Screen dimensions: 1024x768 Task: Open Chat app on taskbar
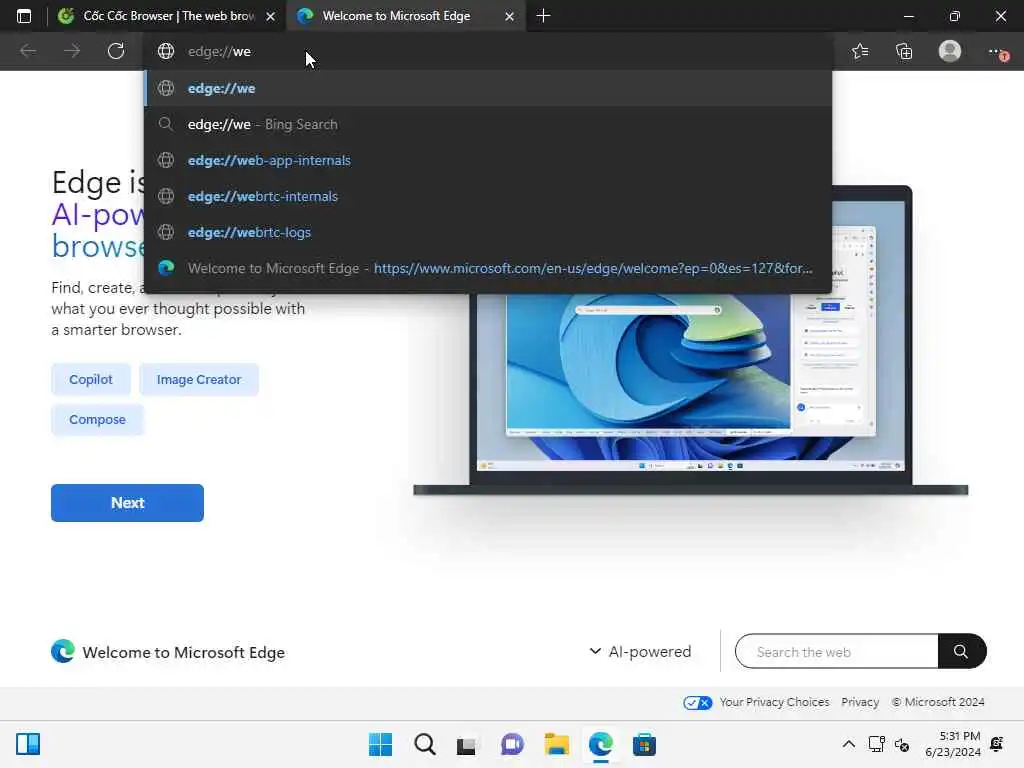[x=512, y=744]
